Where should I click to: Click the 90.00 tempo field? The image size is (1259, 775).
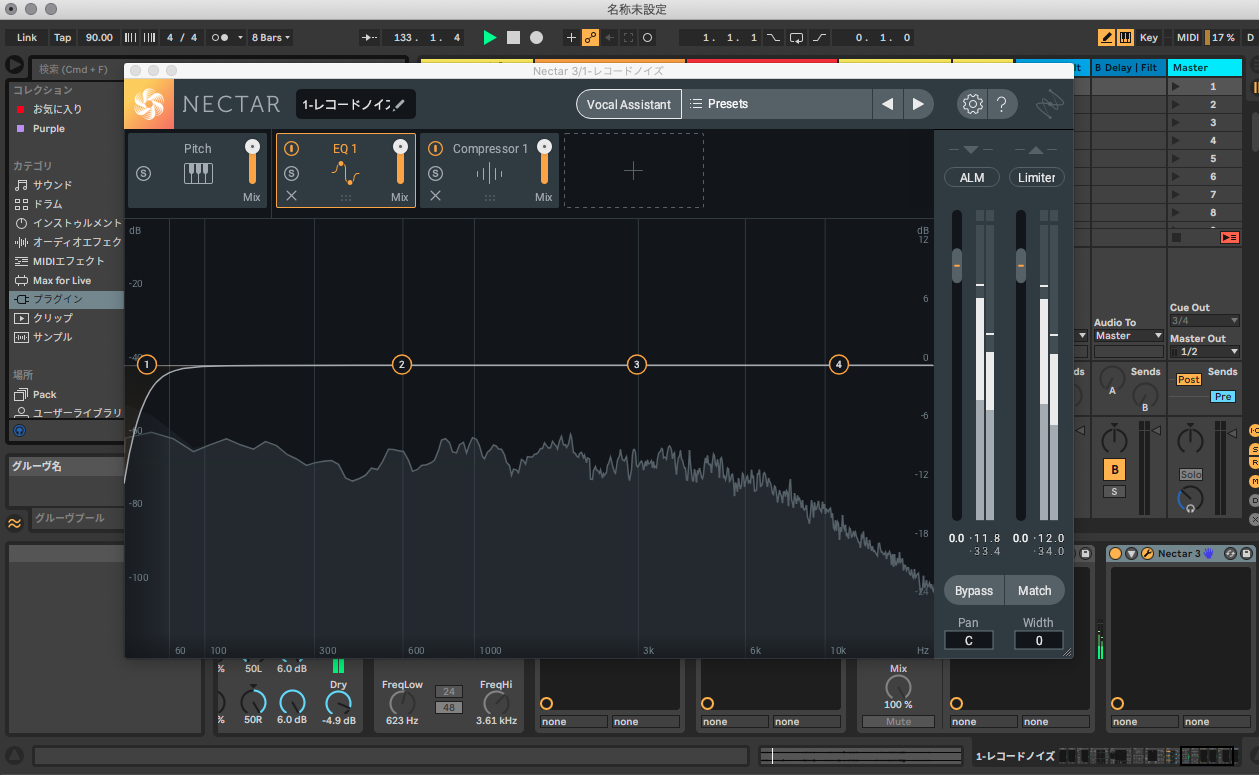click(99, 37)
